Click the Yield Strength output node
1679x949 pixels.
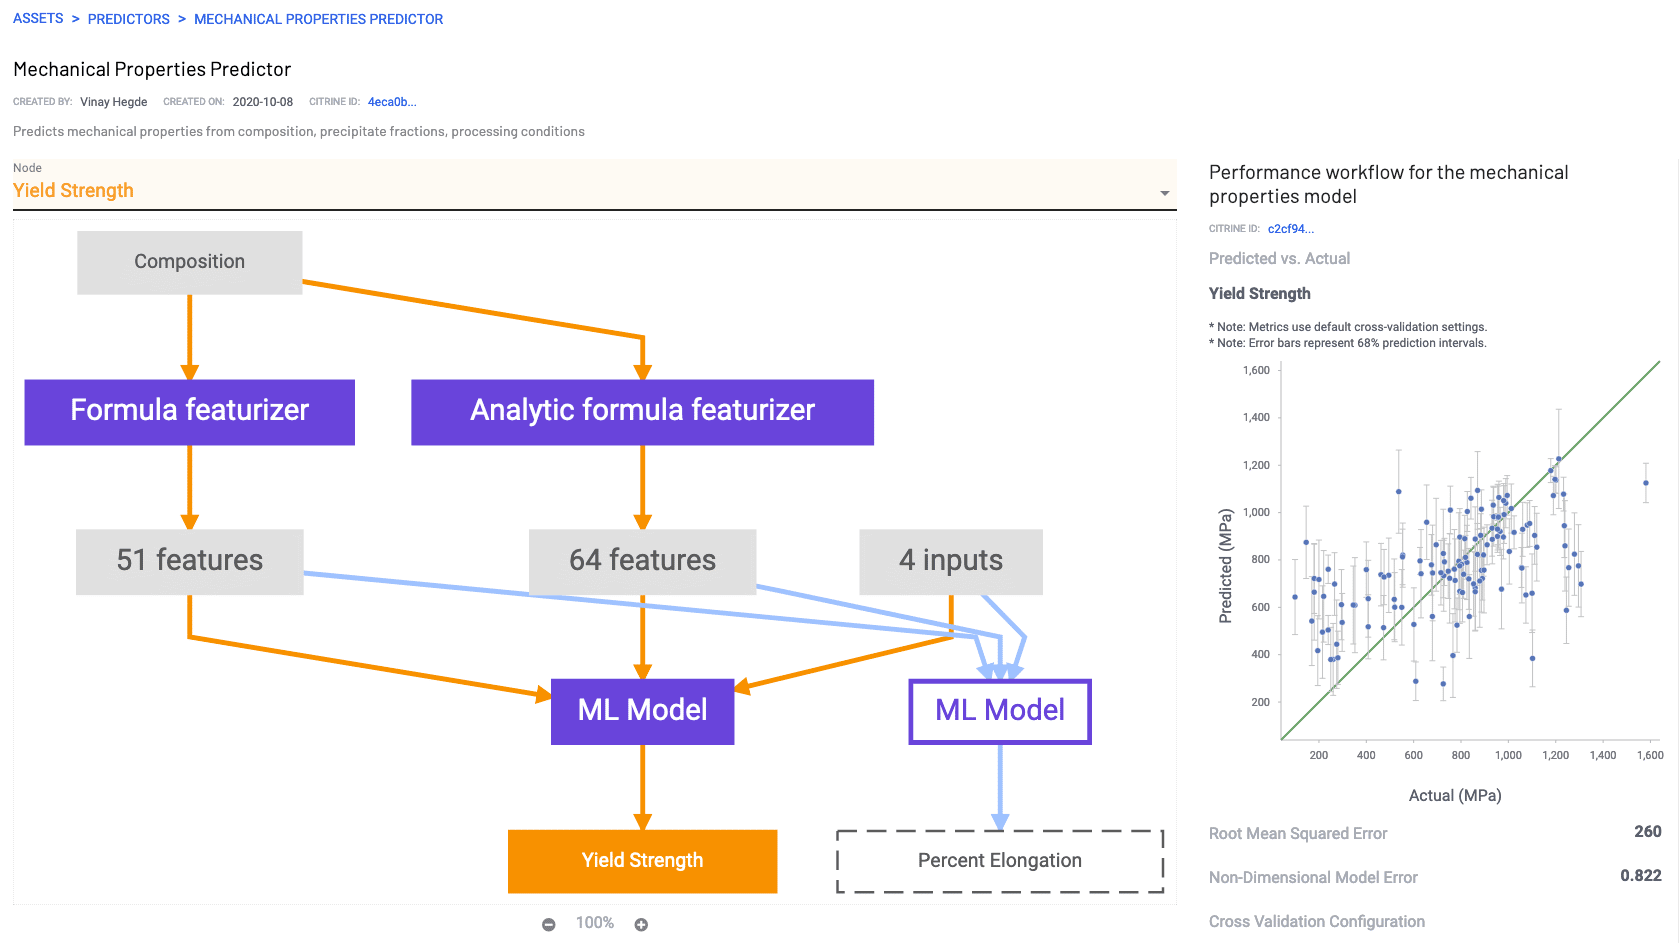(642, 860)
